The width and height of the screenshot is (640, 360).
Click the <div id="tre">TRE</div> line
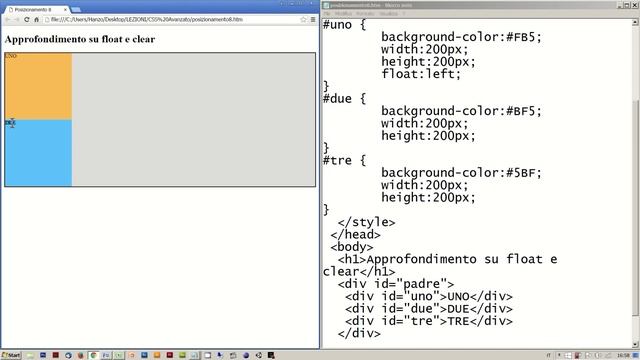coord(429,321)
